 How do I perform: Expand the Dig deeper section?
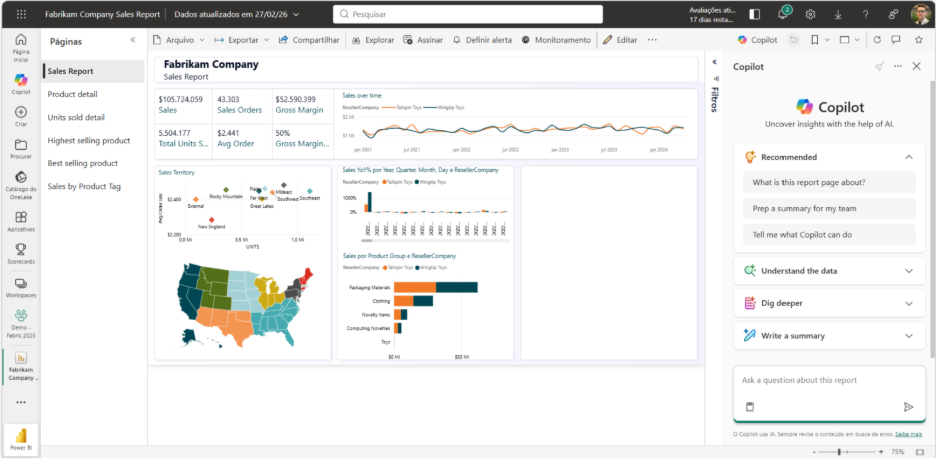908,303
